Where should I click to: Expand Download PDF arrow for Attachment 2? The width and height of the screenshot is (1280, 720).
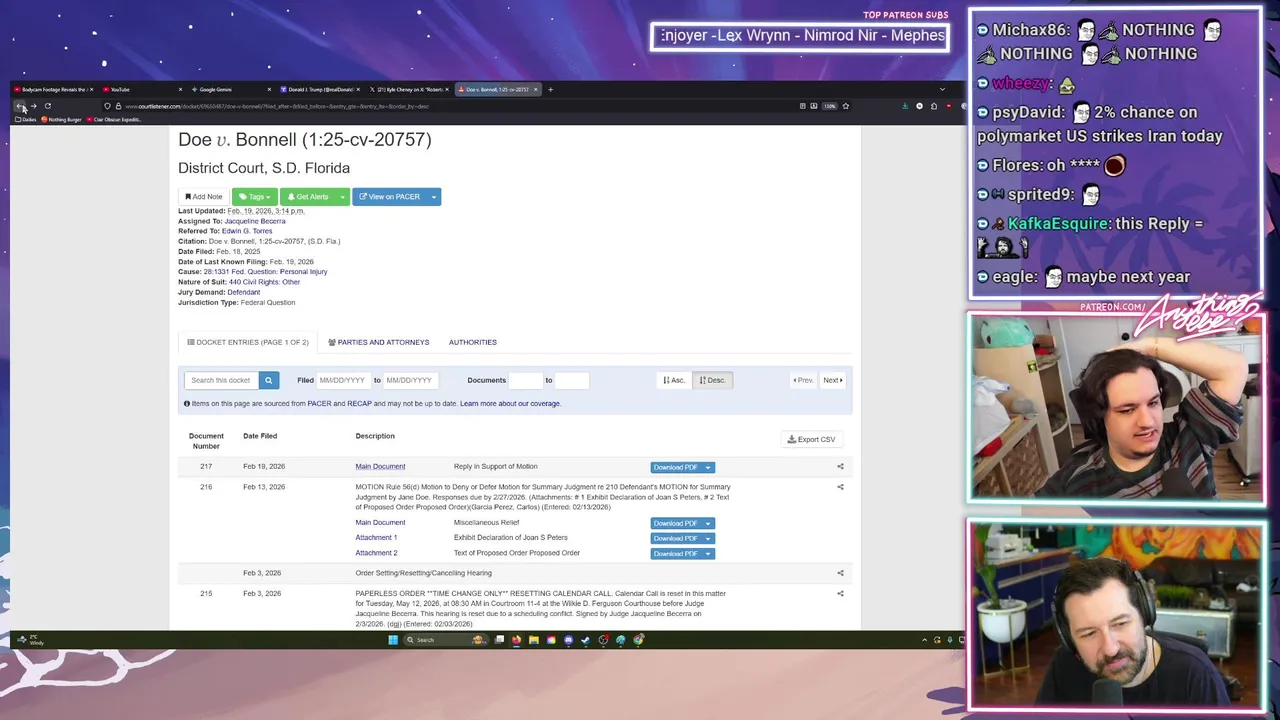point(708,553)
